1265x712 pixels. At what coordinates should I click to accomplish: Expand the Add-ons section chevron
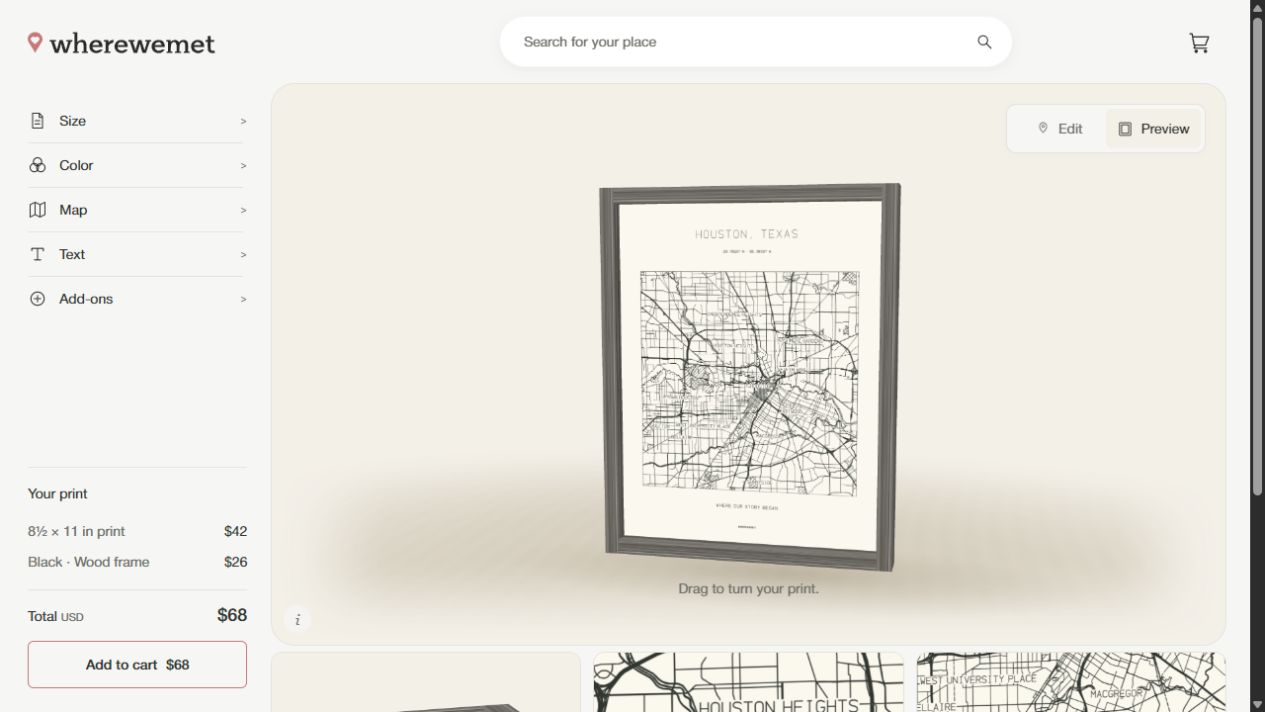[243, 299]
